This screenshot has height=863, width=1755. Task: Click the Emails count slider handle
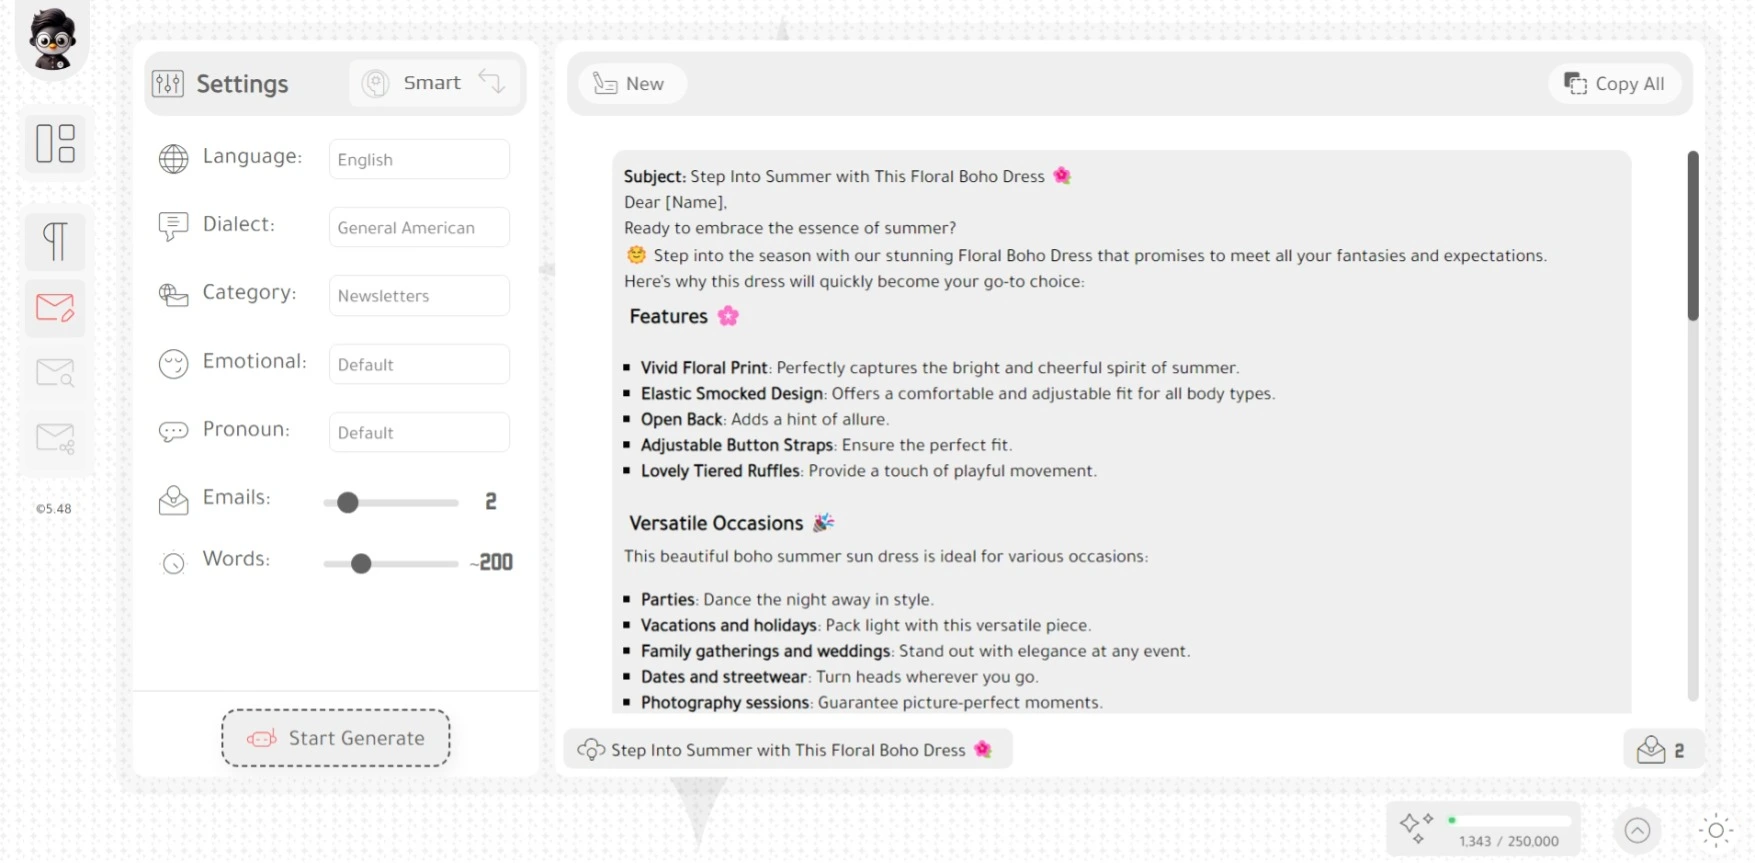(347, 502)
